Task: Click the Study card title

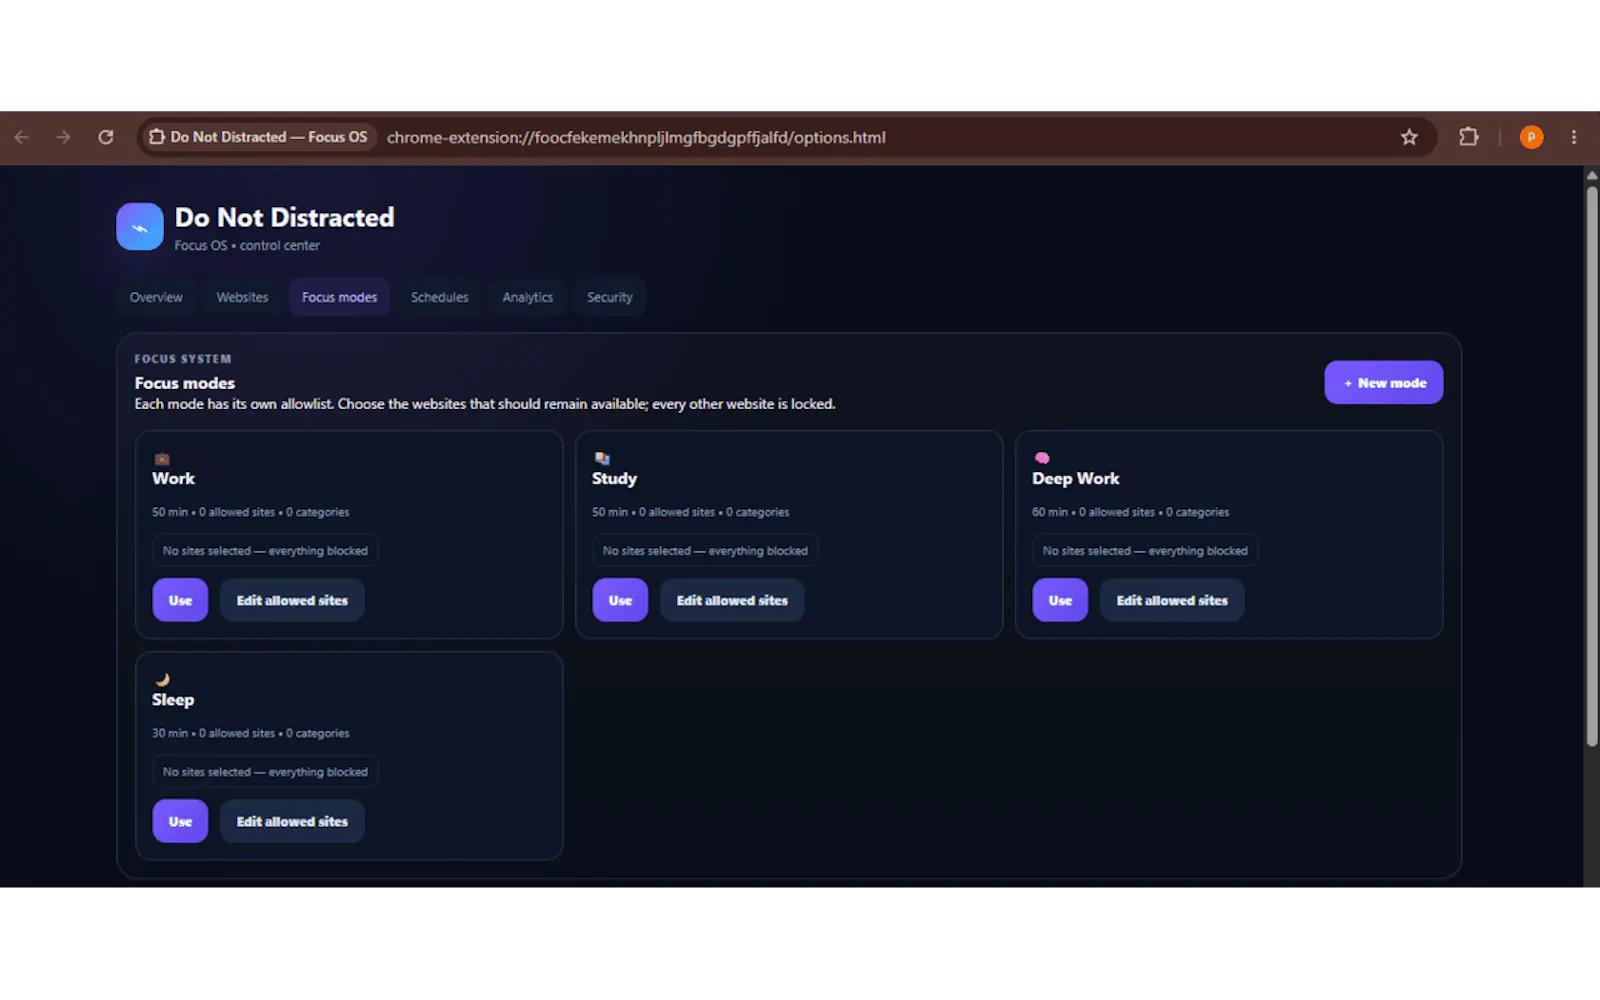Action: pyautogui.click(x=614, y=479)
